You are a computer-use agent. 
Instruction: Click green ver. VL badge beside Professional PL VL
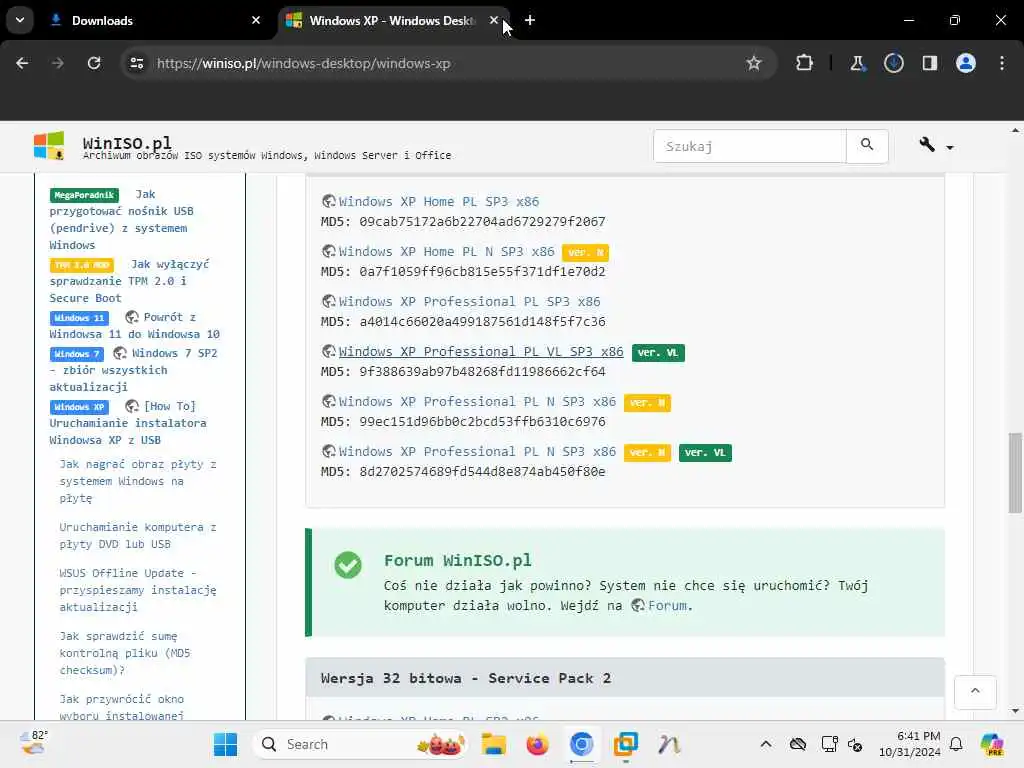pyautogui.click(x=658, y=353)
